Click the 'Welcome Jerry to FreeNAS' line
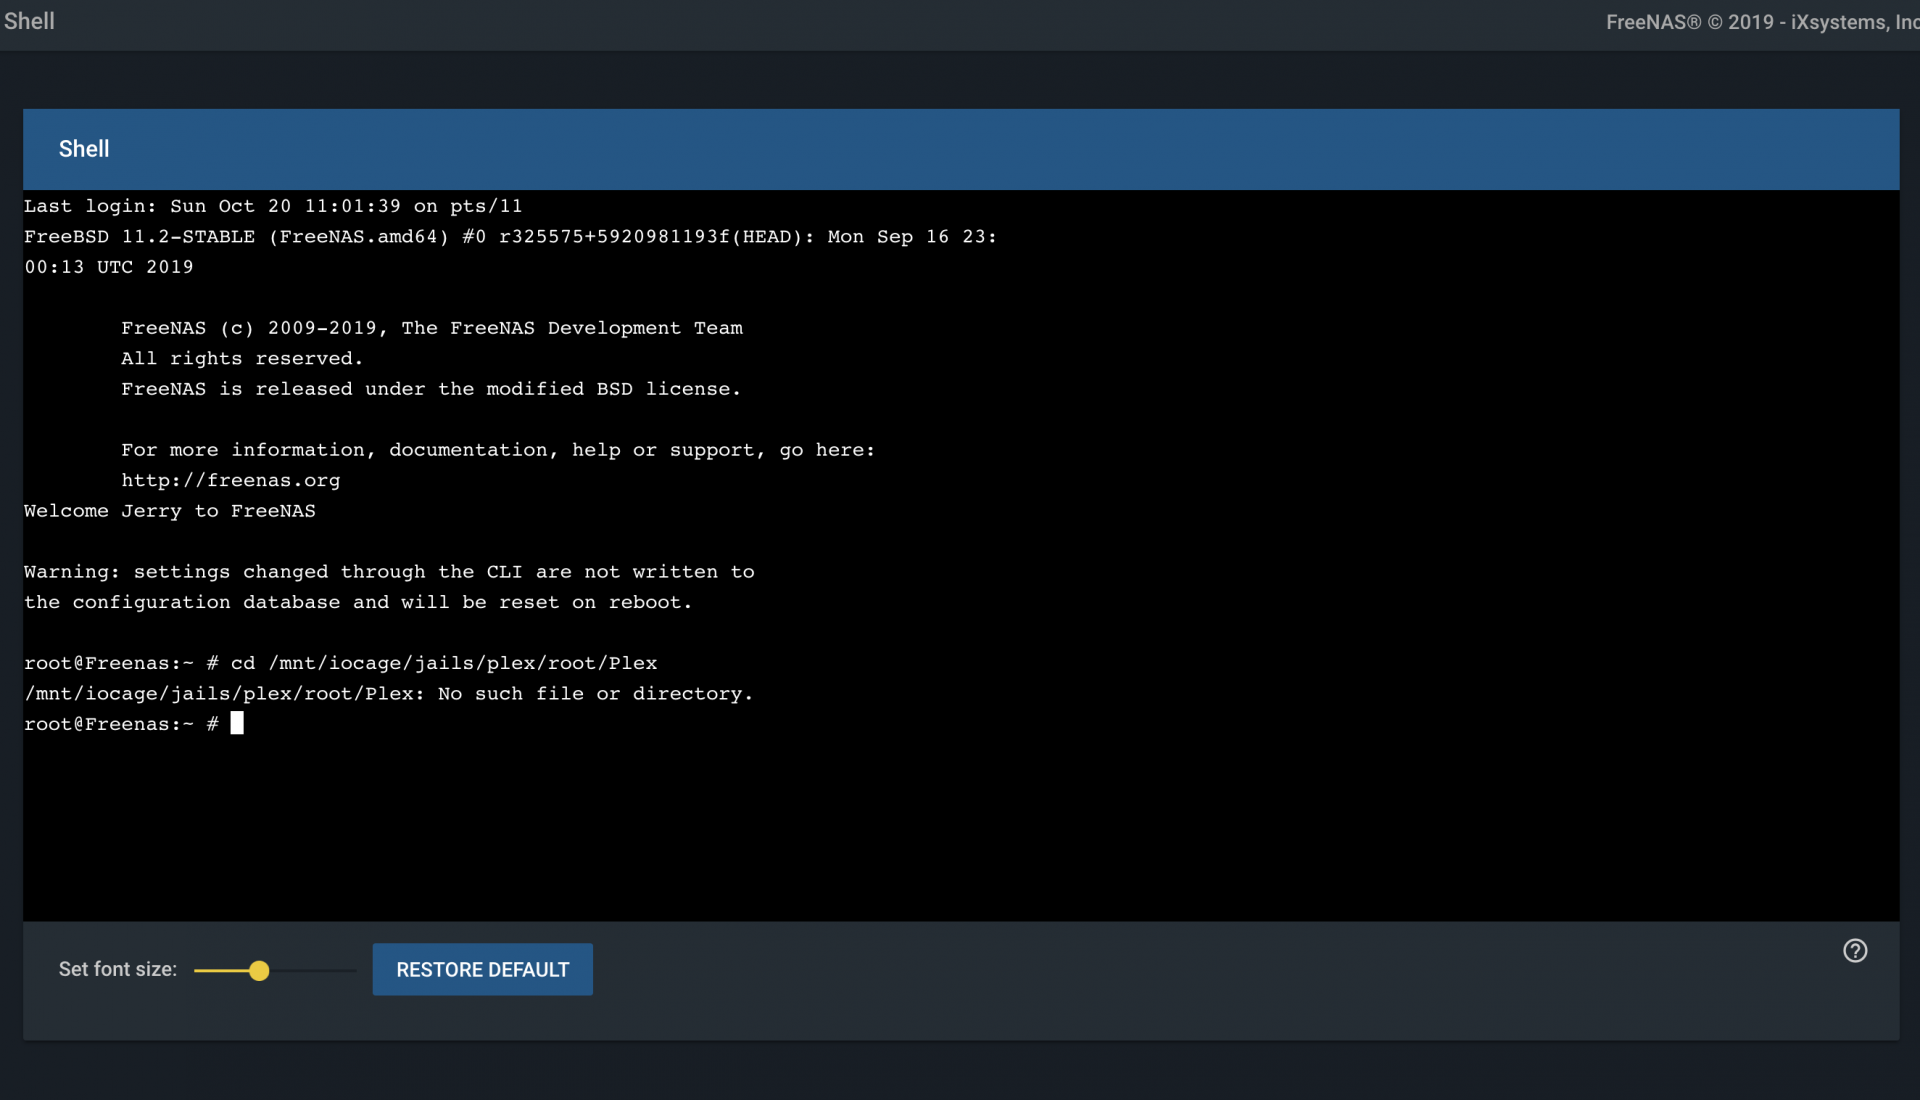The height and width of the screenshot is (1100, 1920). (170, 511)
